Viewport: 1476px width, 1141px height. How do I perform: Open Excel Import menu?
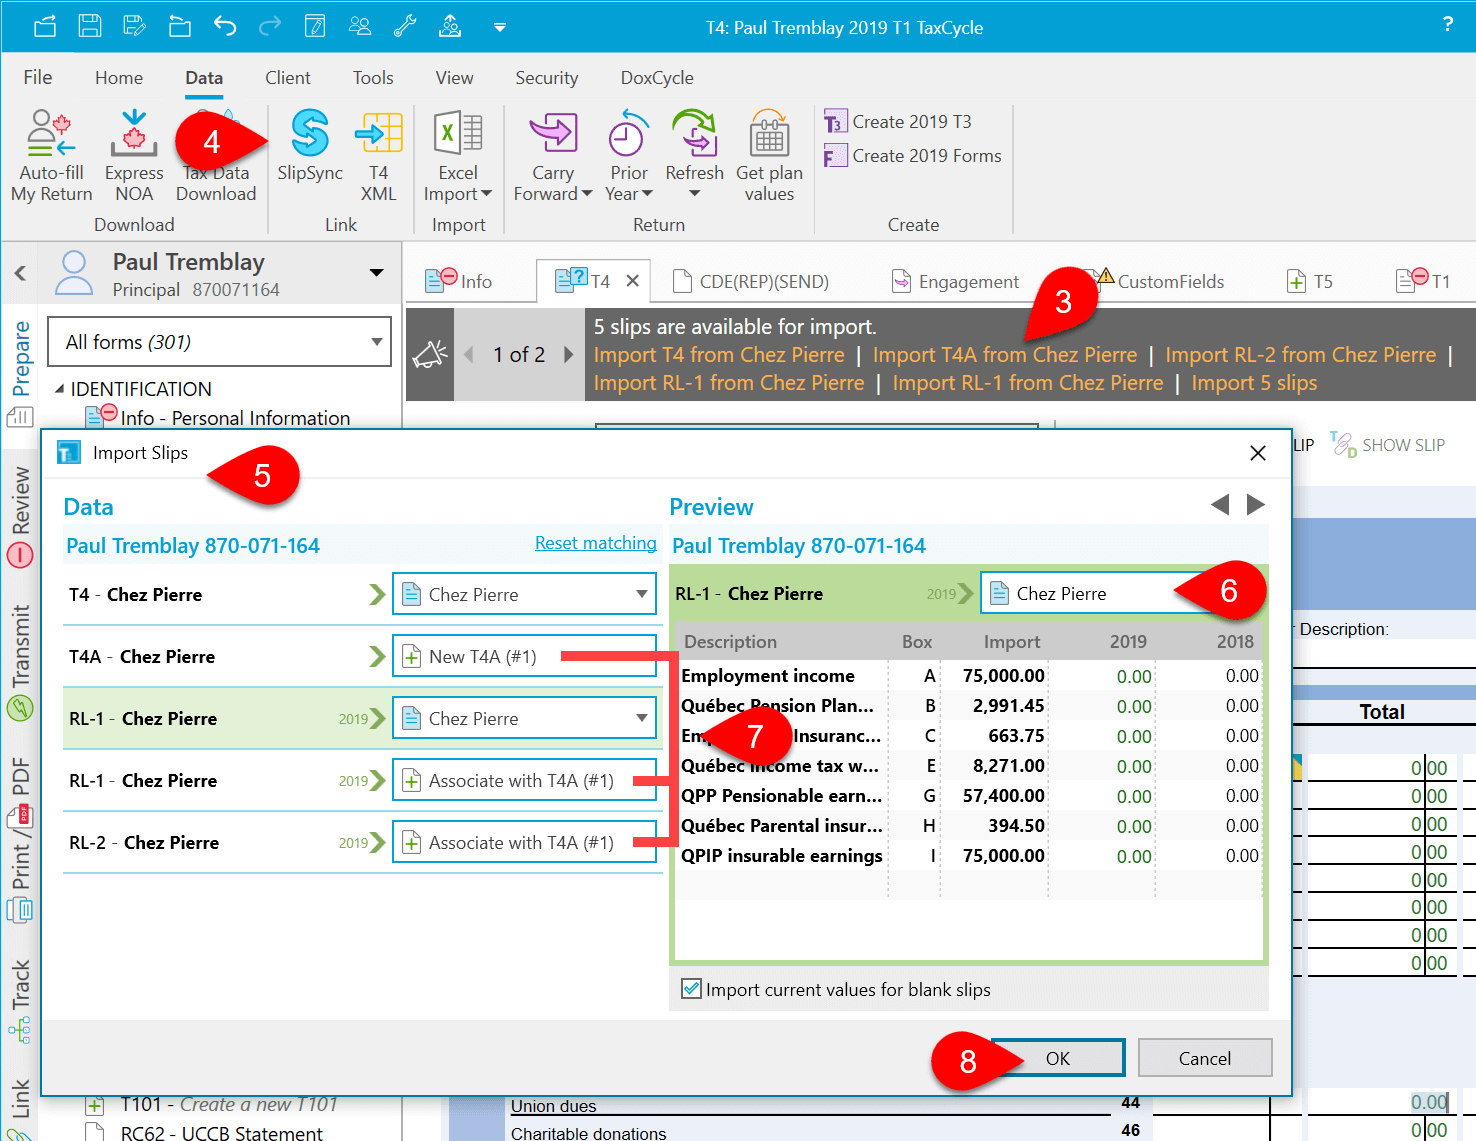pyautogui.click(x=458, y=156)
